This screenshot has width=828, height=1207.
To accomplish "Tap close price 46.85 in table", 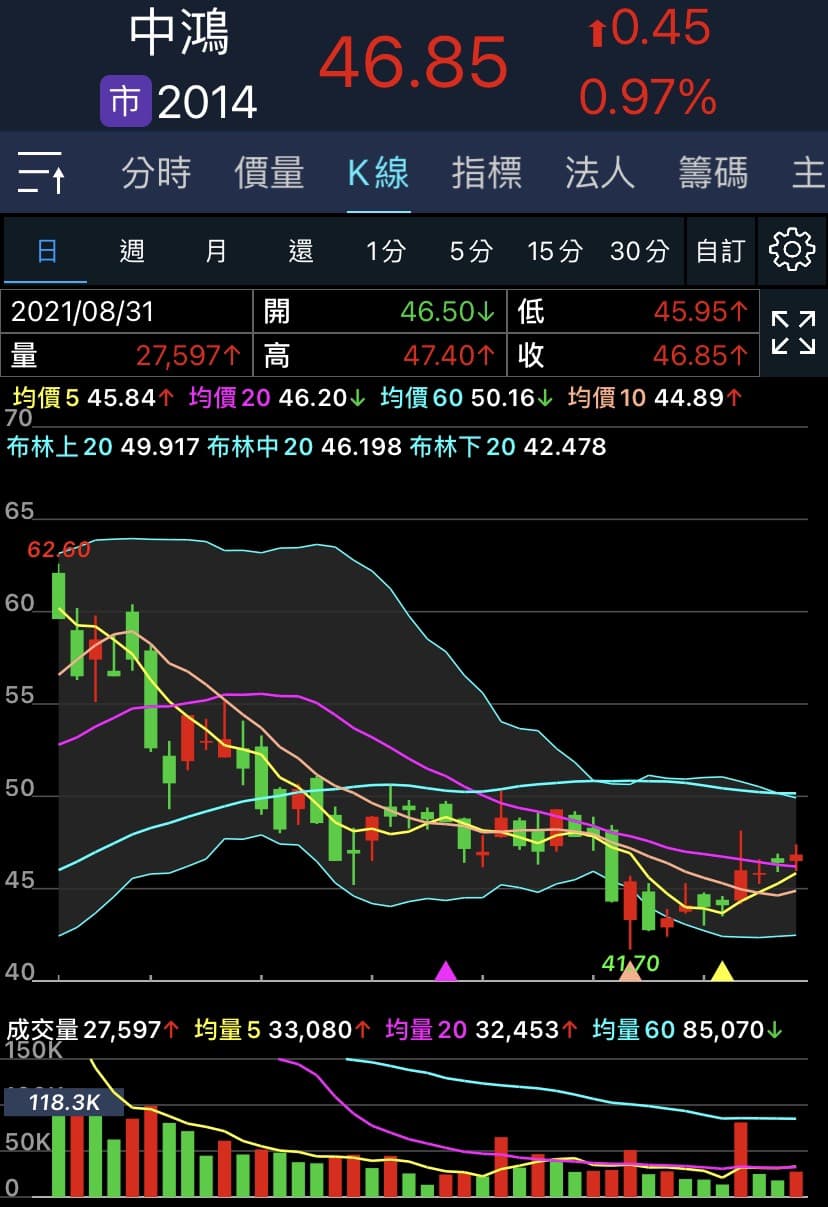I will click(702, 354).
